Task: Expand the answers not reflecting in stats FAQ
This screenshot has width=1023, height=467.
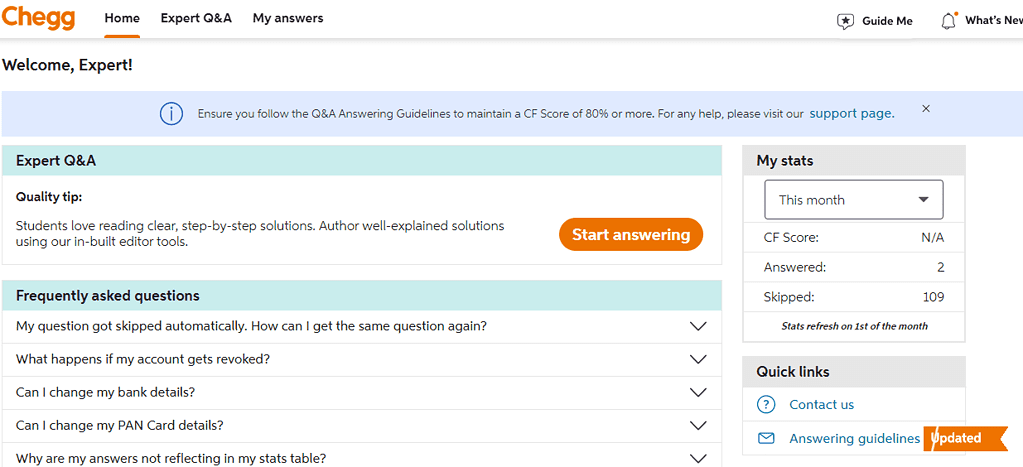Action: [x=361, y=457]
